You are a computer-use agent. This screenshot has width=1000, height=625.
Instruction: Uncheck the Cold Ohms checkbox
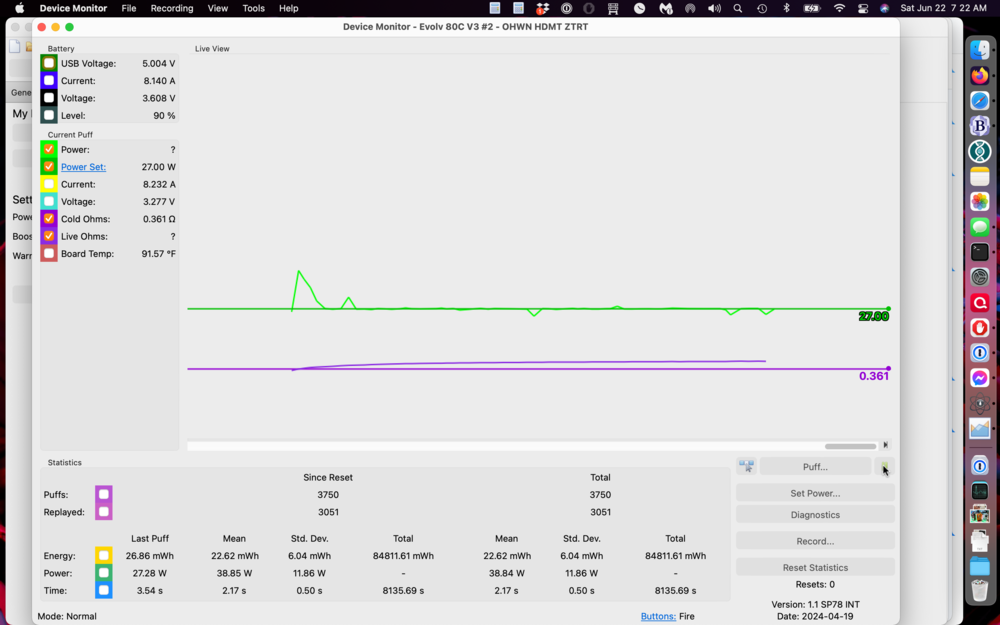click(x=49, y=219)
